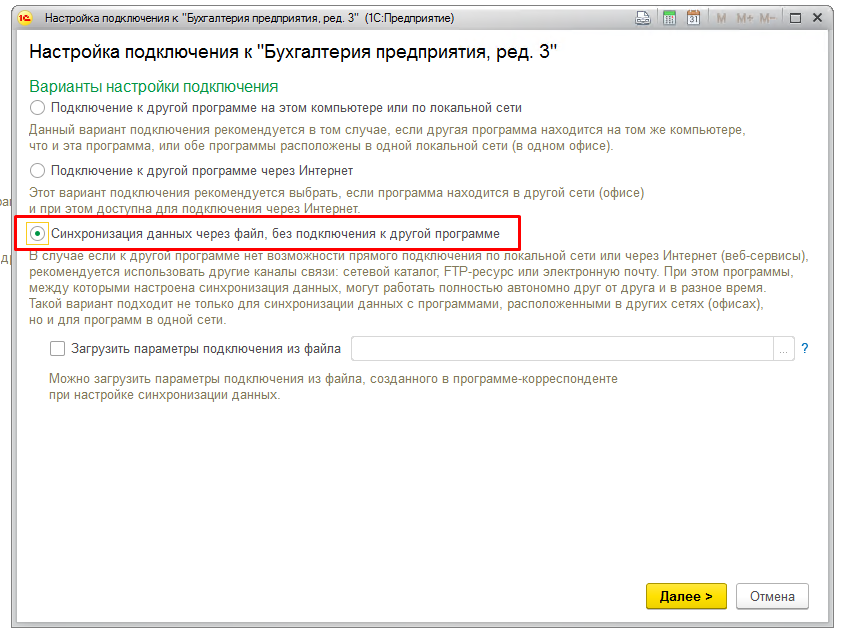Click the Далее > button

(x=686, y=596)
